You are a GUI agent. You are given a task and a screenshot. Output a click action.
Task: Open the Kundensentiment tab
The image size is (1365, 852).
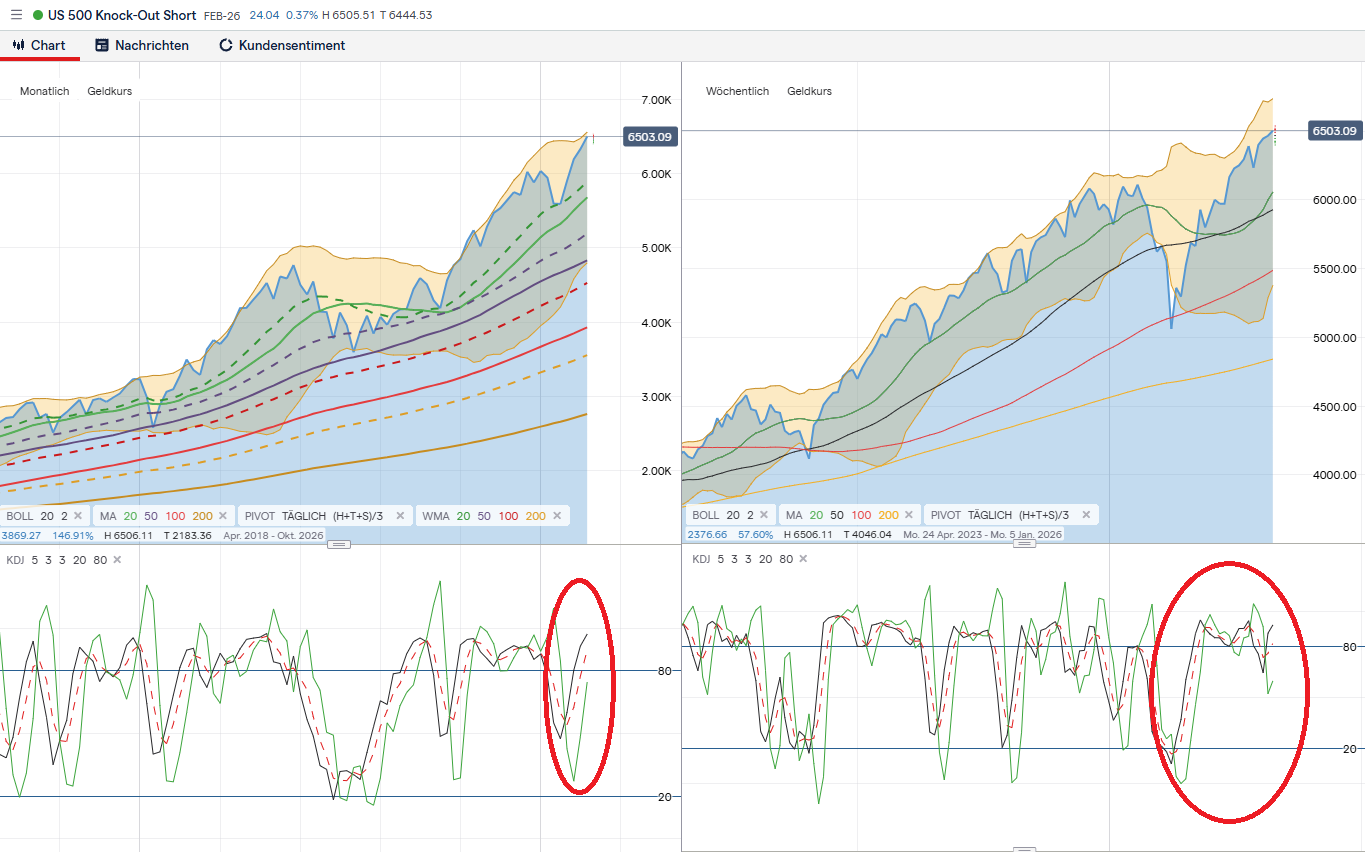(x=282, y=45)
